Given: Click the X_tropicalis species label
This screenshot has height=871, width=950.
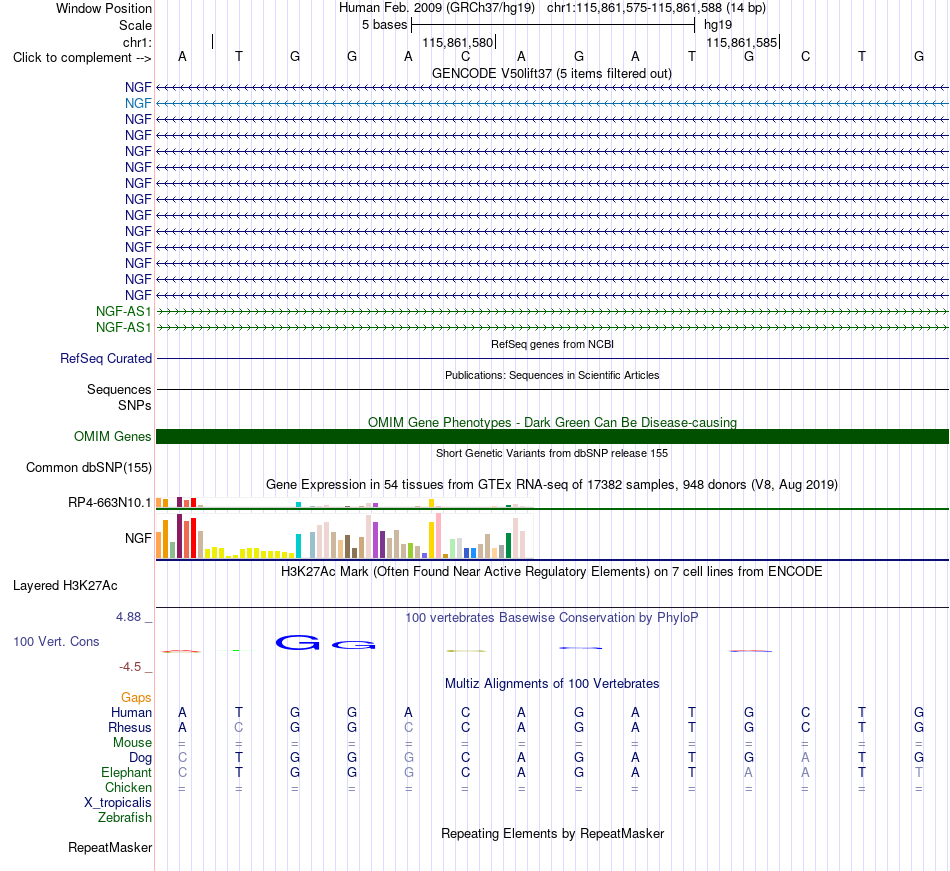Looking at the screenshot, I should [118, 803].
